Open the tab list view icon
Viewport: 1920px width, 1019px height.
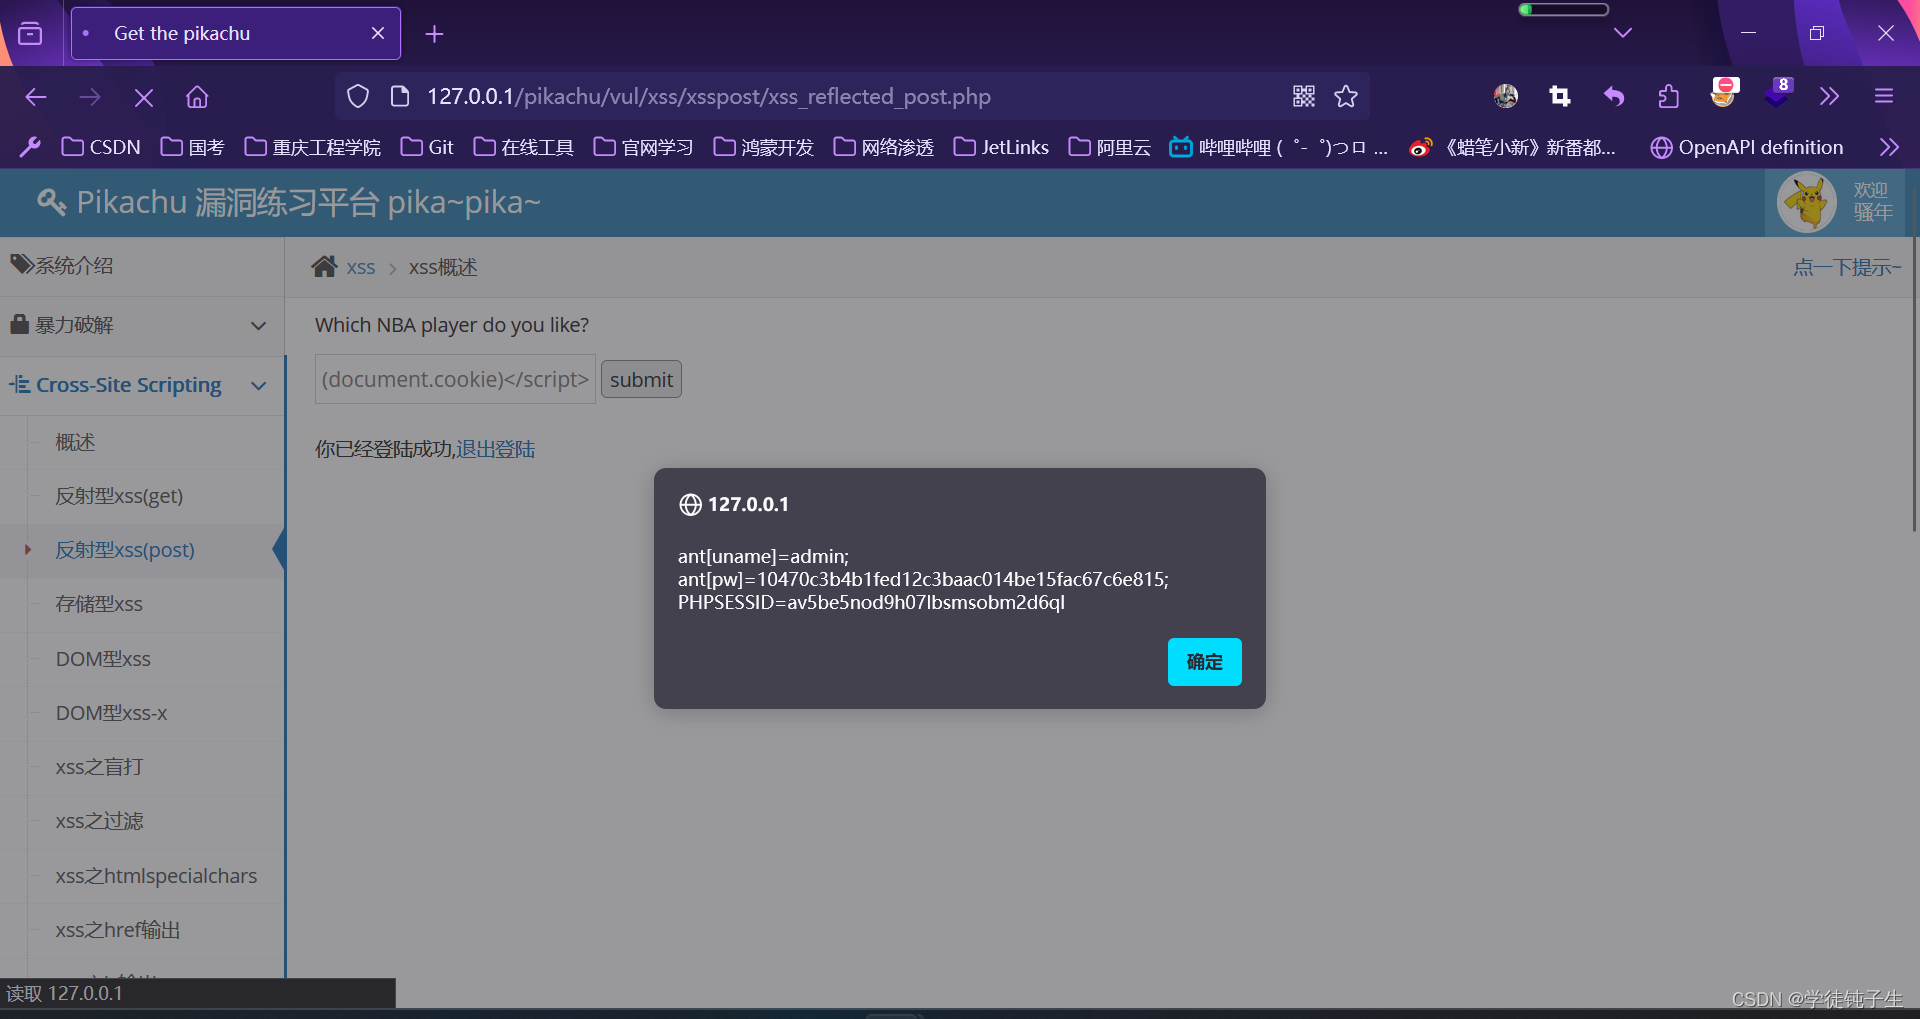click(31, 33)
